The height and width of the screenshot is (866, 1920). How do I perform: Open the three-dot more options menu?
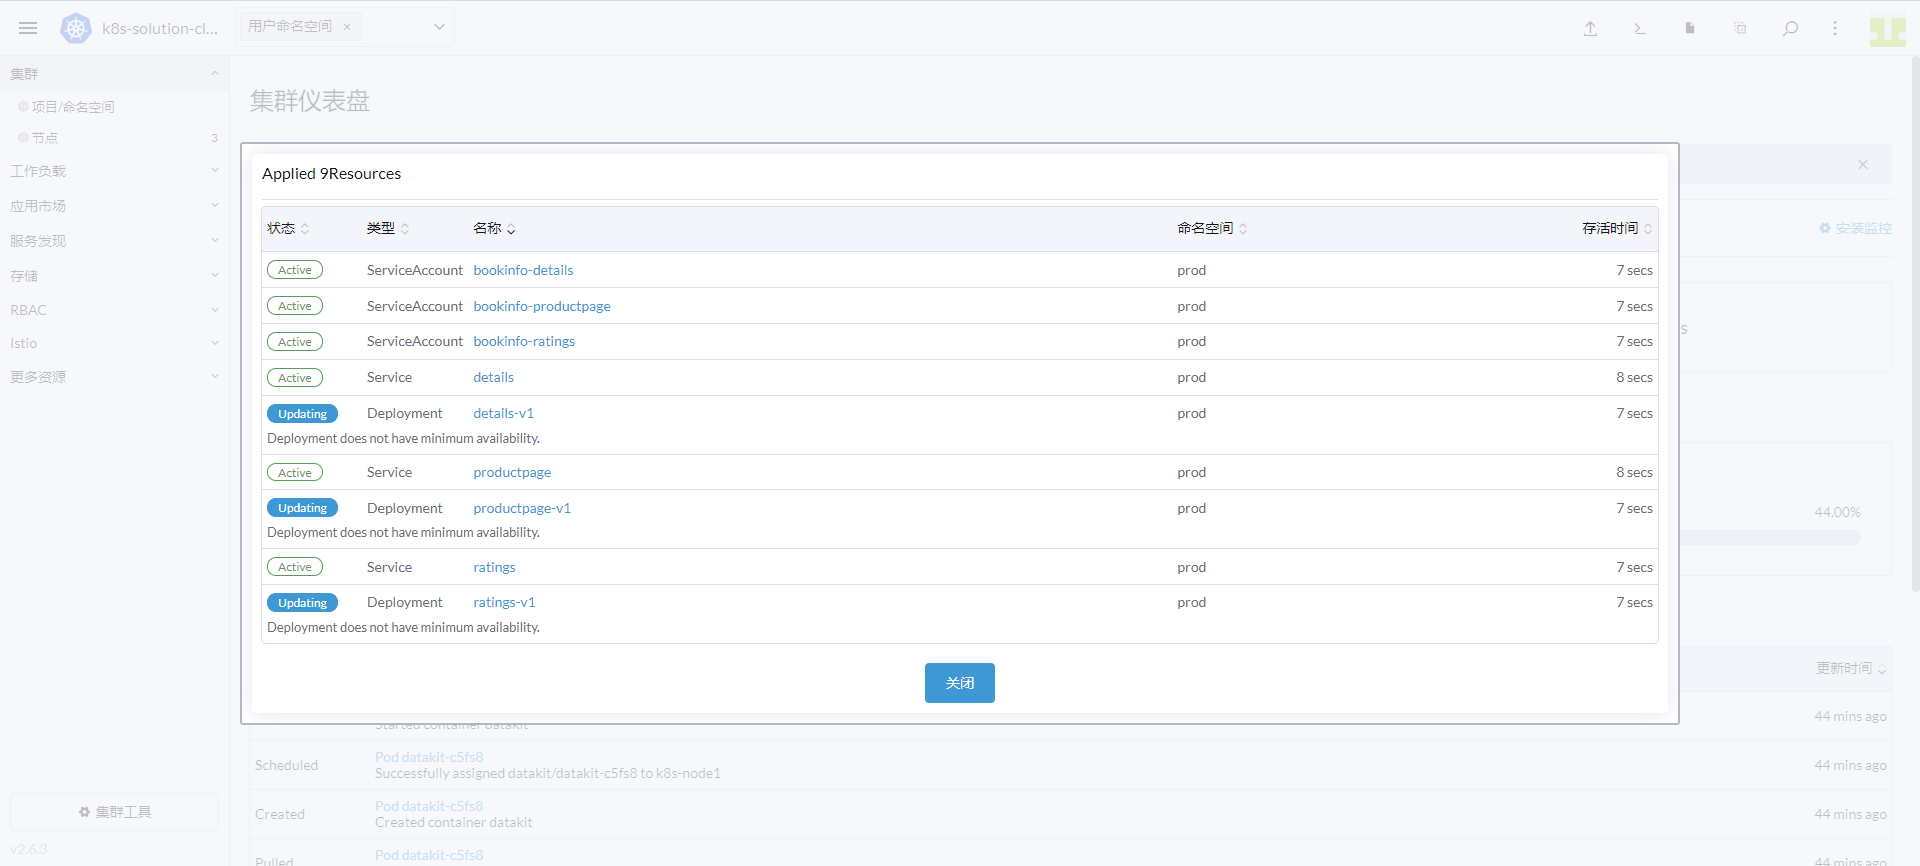click(1835, 28)
